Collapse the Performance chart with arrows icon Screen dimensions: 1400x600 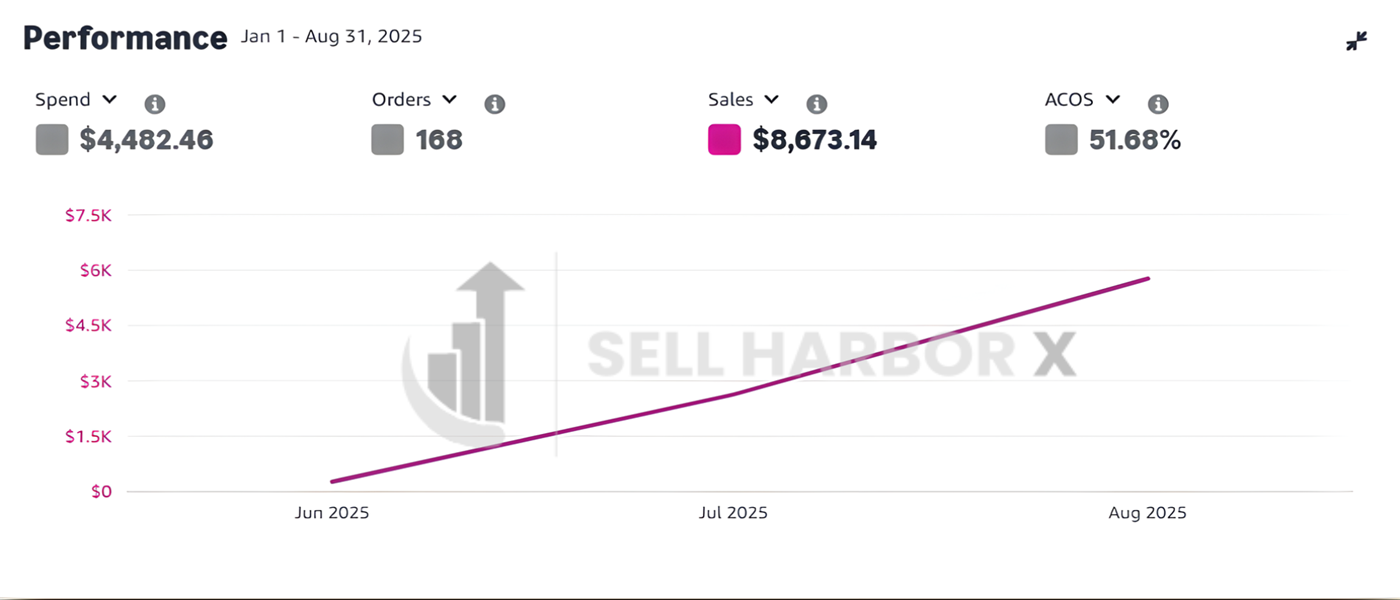[1356, 41]
